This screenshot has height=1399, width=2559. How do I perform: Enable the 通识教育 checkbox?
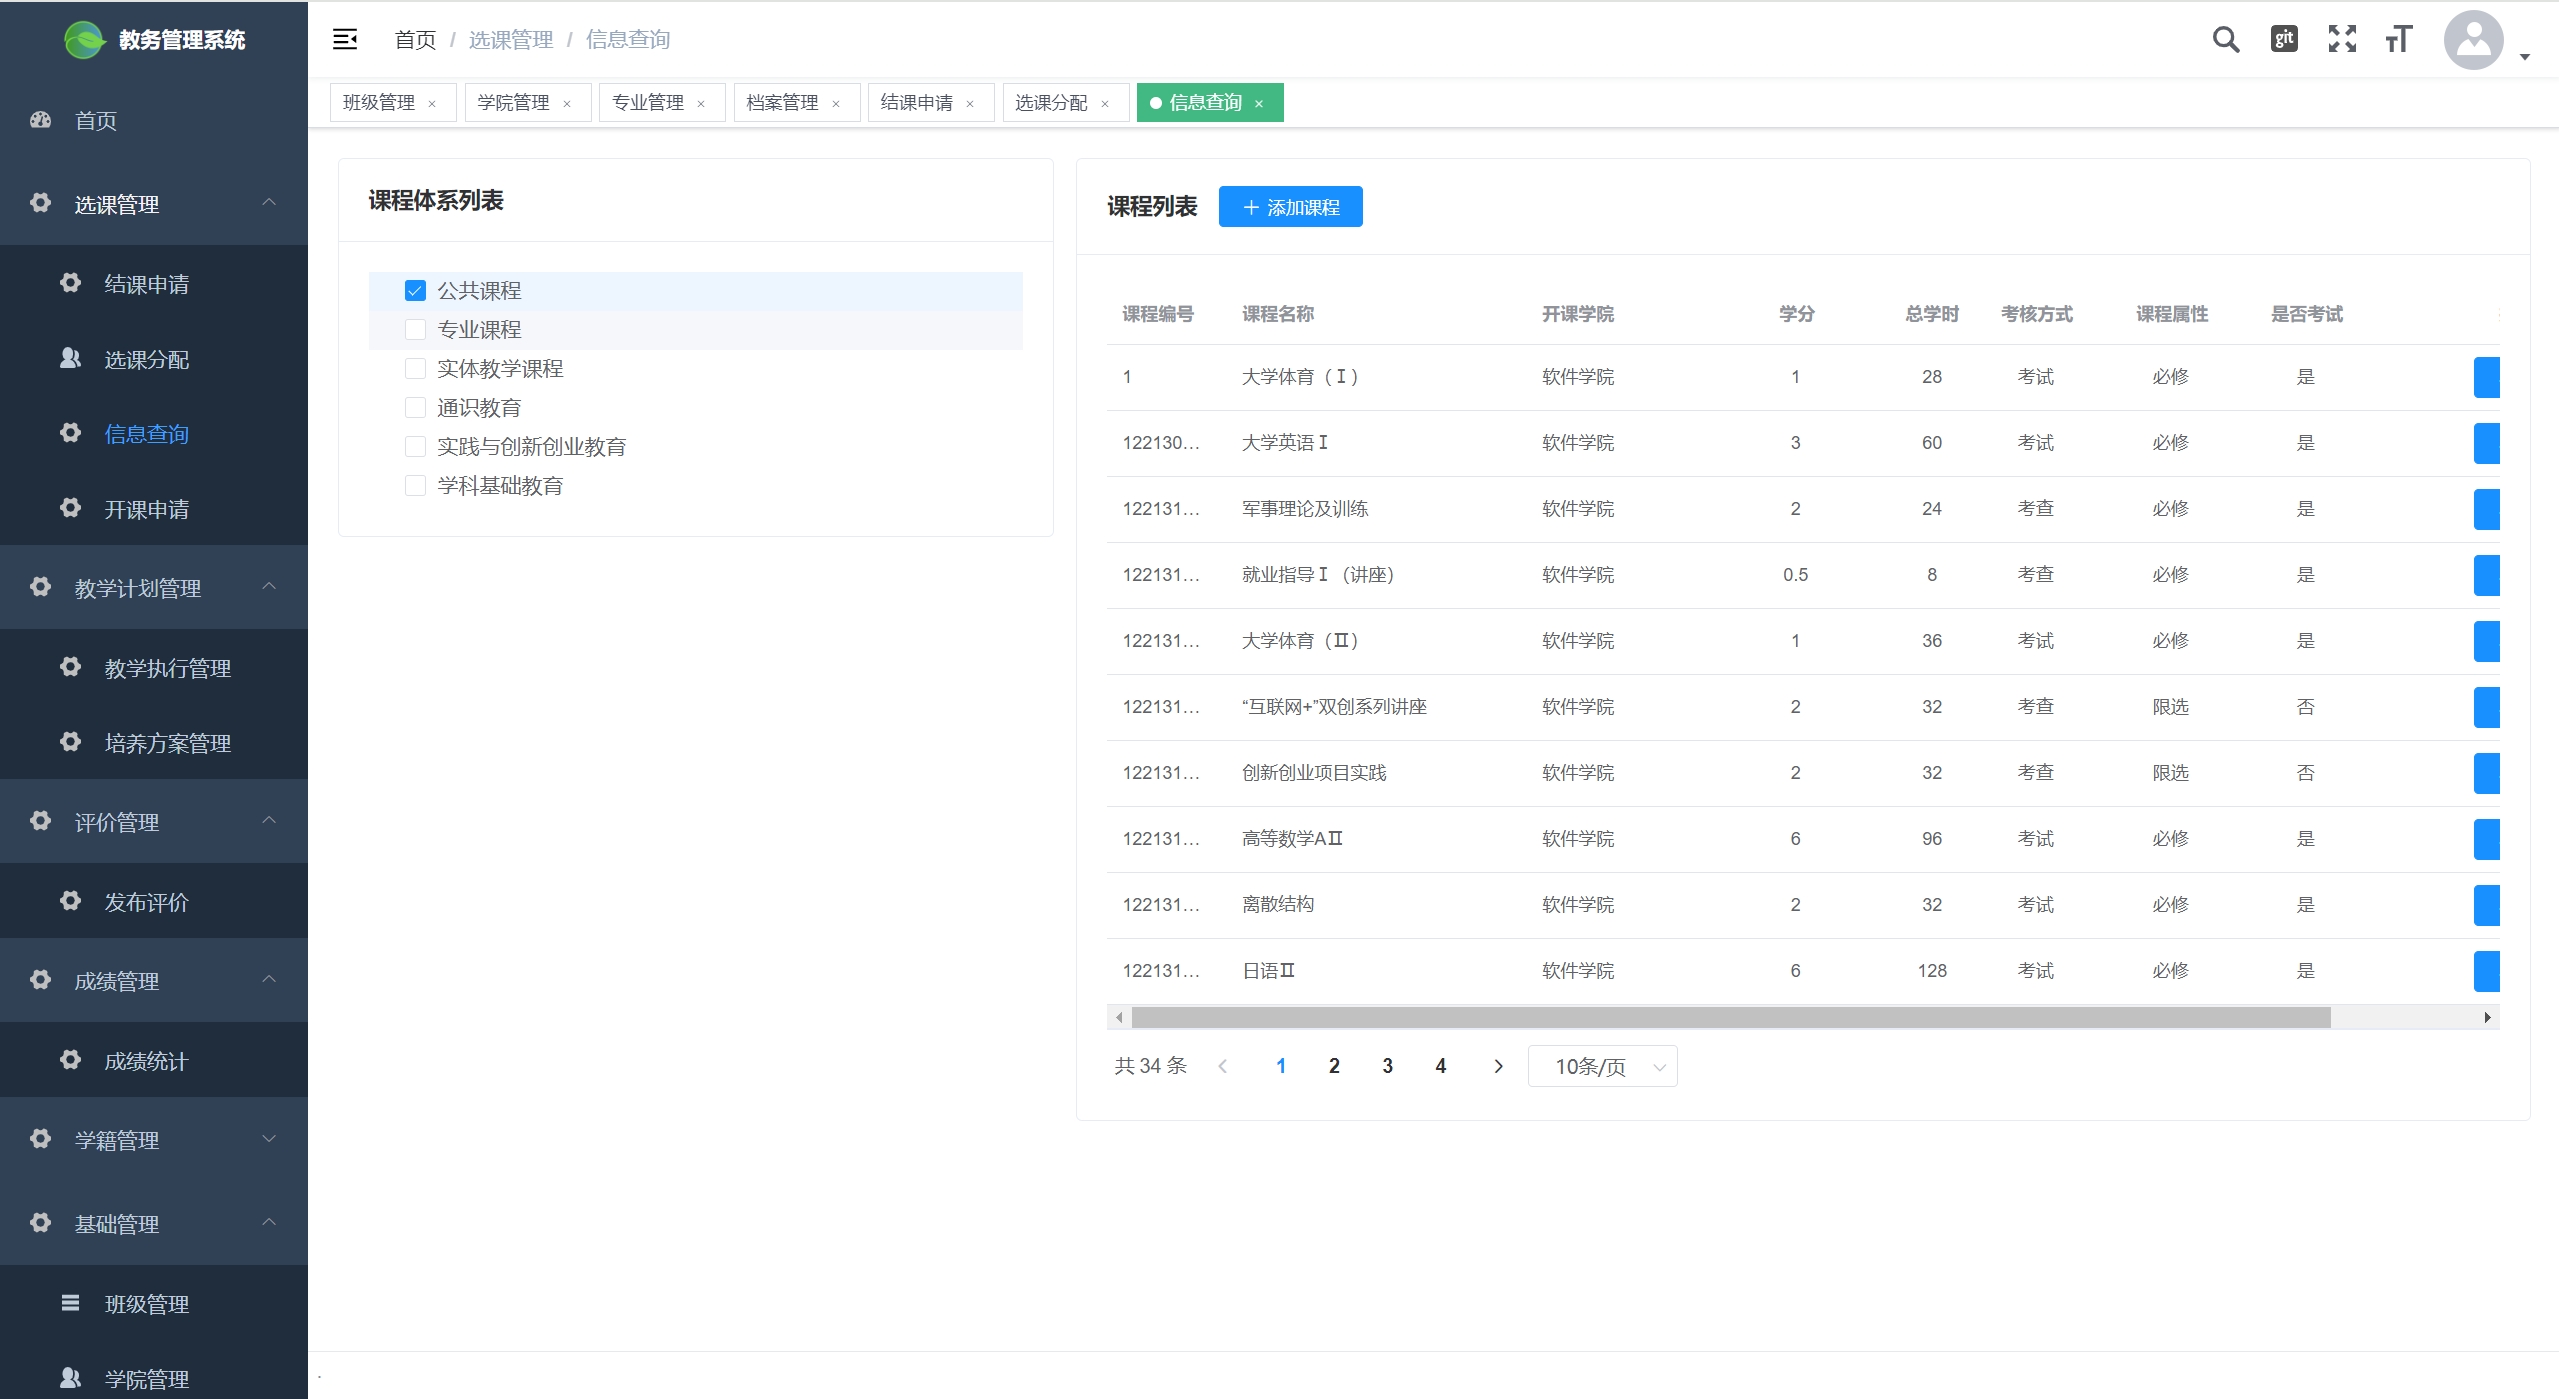point(415,408)
